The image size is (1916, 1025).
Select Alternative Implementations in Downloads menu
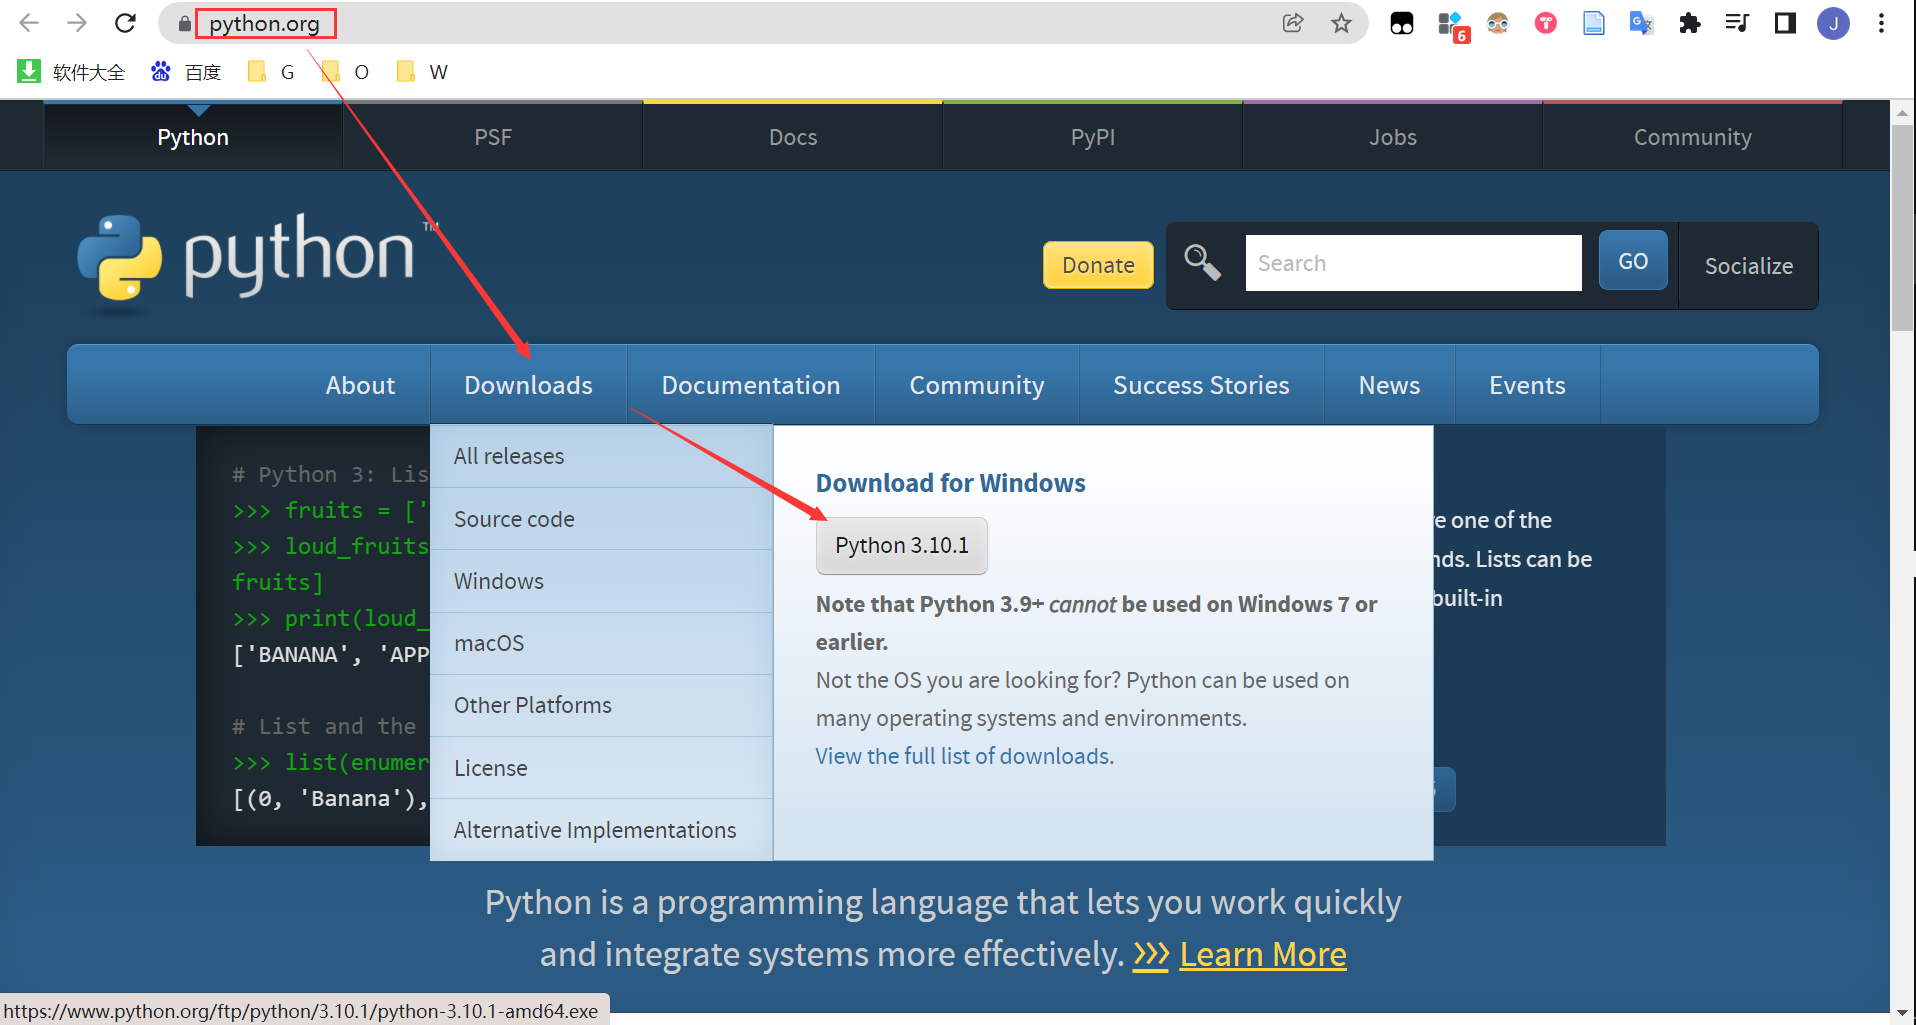601,830
